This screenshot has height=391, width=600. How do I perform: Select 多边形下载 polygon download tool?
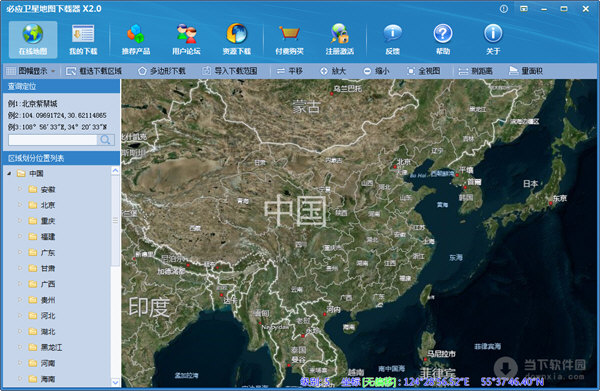(x=162, y=71)
